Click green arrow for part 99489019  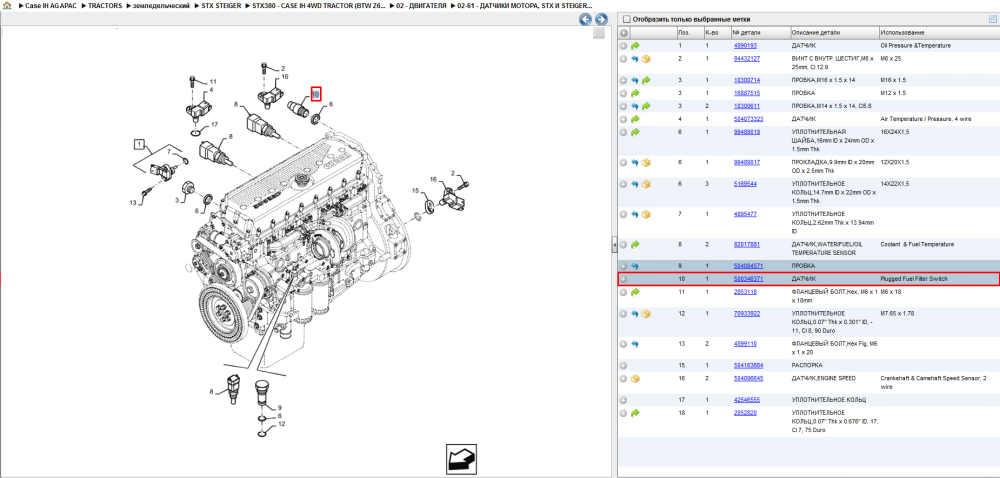635,132
